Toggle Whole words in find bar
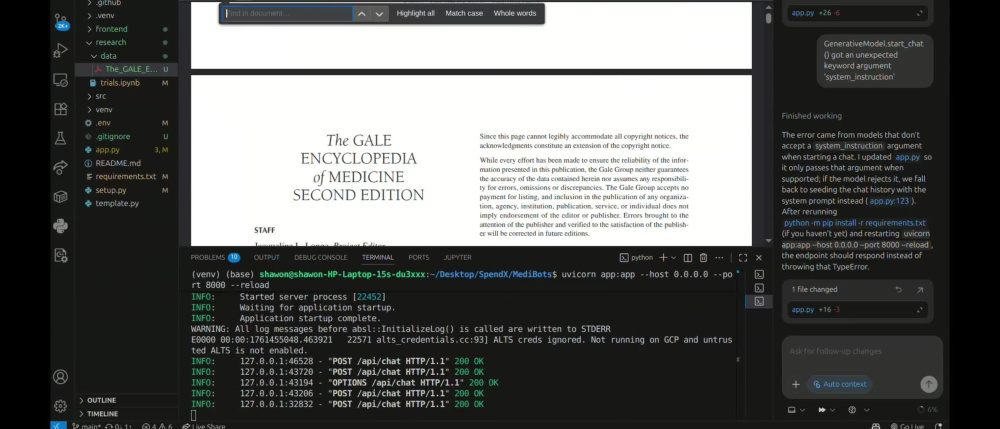Image resolution: width=1000 pixels, height=429 pixels. click(515, 13)
